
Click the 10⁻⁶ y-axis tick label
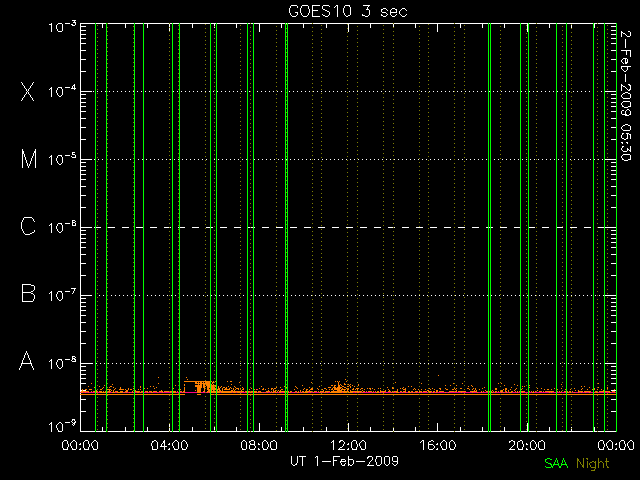point(62,227)
